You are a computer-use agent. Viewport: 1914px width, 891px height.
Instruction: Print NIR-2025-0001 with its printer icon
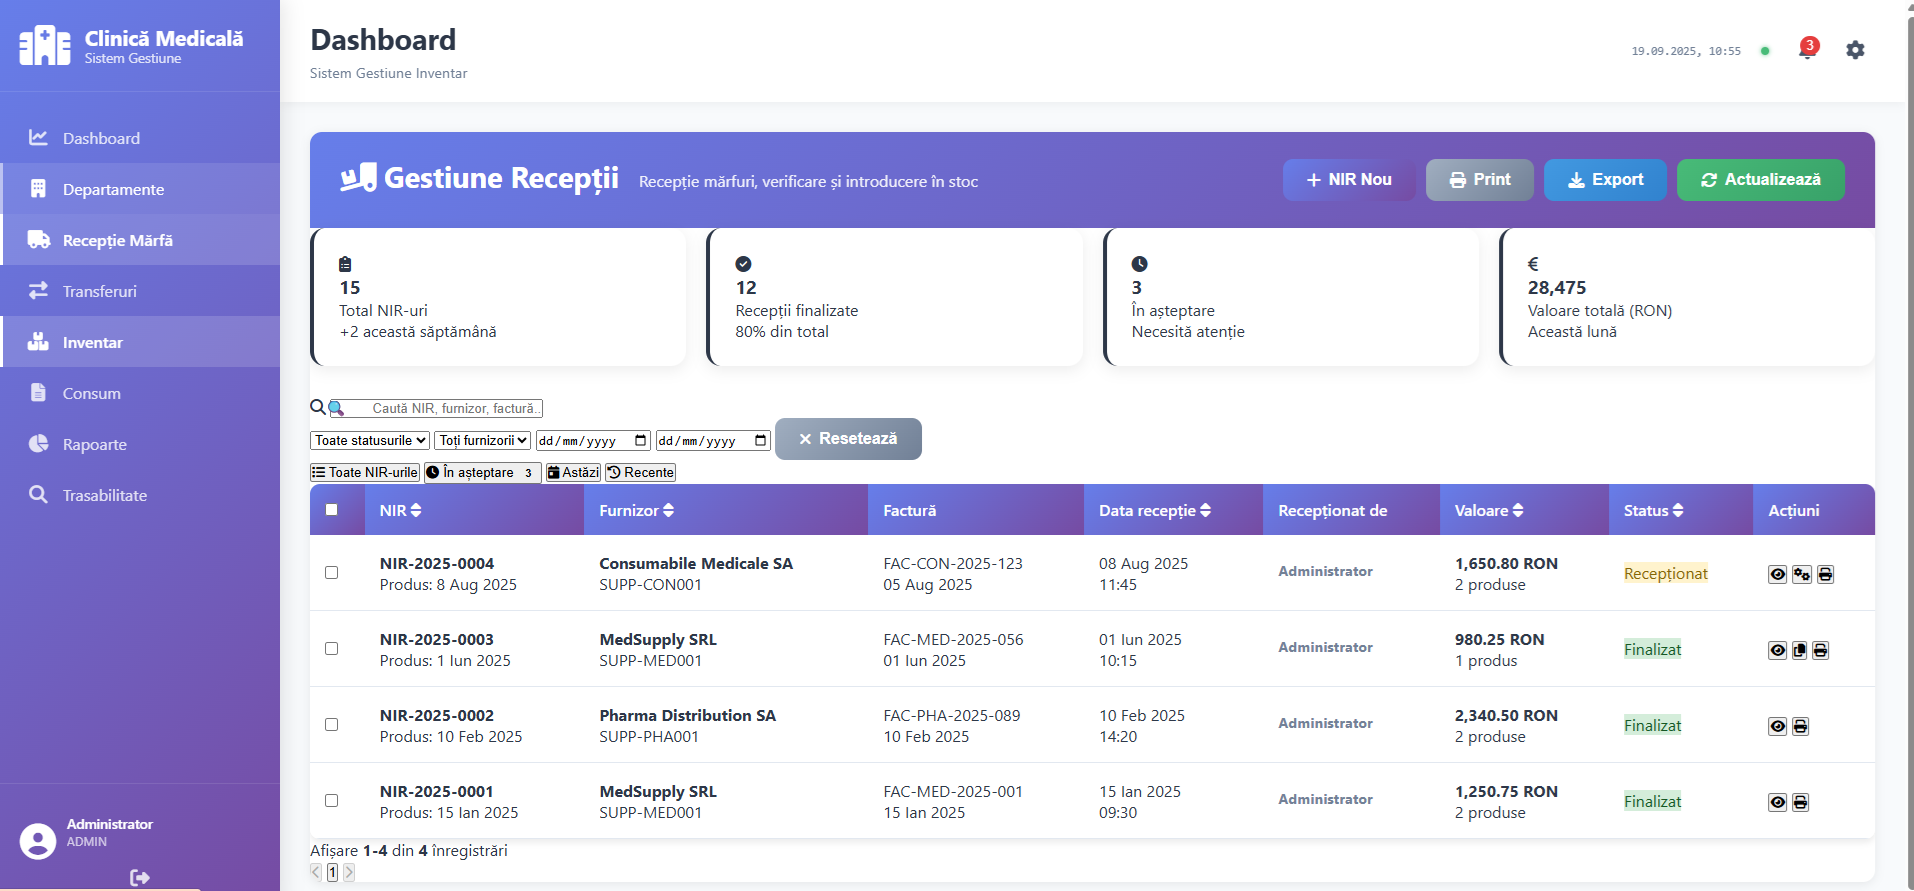click(1800, 802)
